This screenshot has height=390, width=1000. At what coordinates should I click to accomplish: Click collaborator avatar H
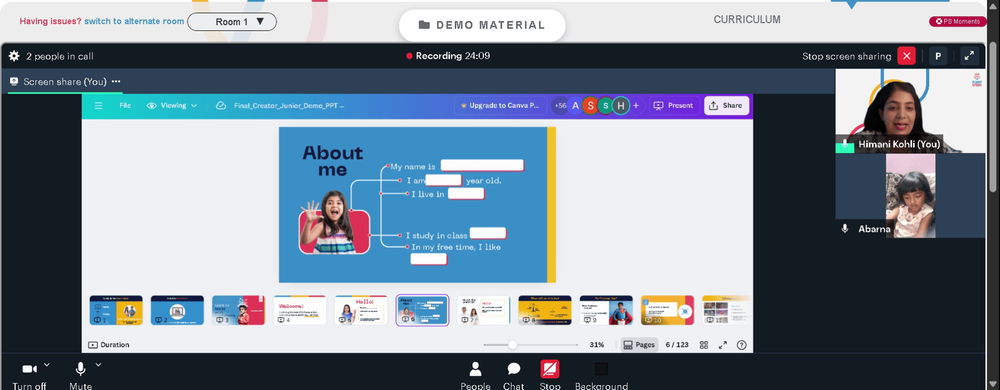pyautogui.click(x=621, y=106)
